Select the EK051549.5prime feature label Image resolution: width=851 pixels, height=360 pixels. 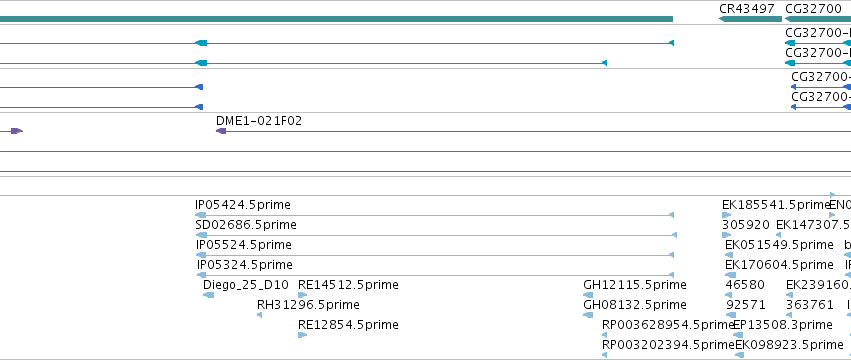(779, 245)
